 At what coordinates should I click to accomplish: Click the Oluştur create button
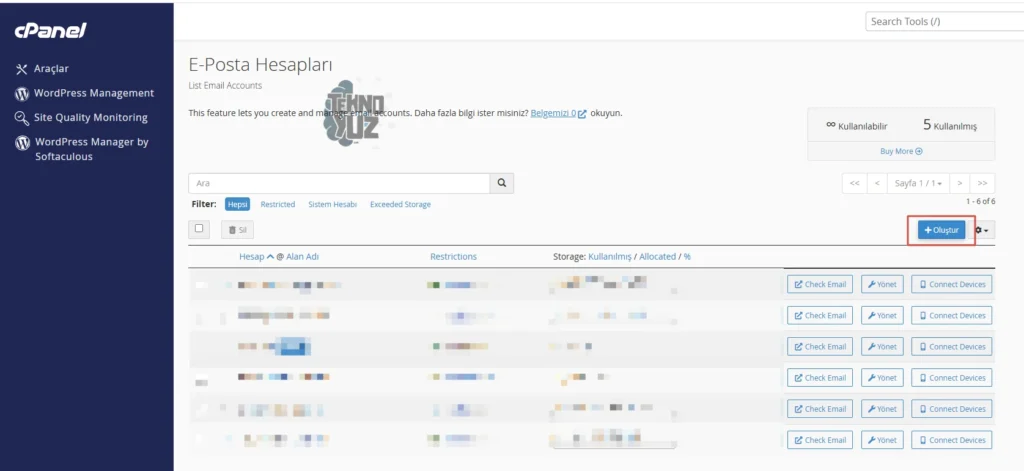[941, 230]
